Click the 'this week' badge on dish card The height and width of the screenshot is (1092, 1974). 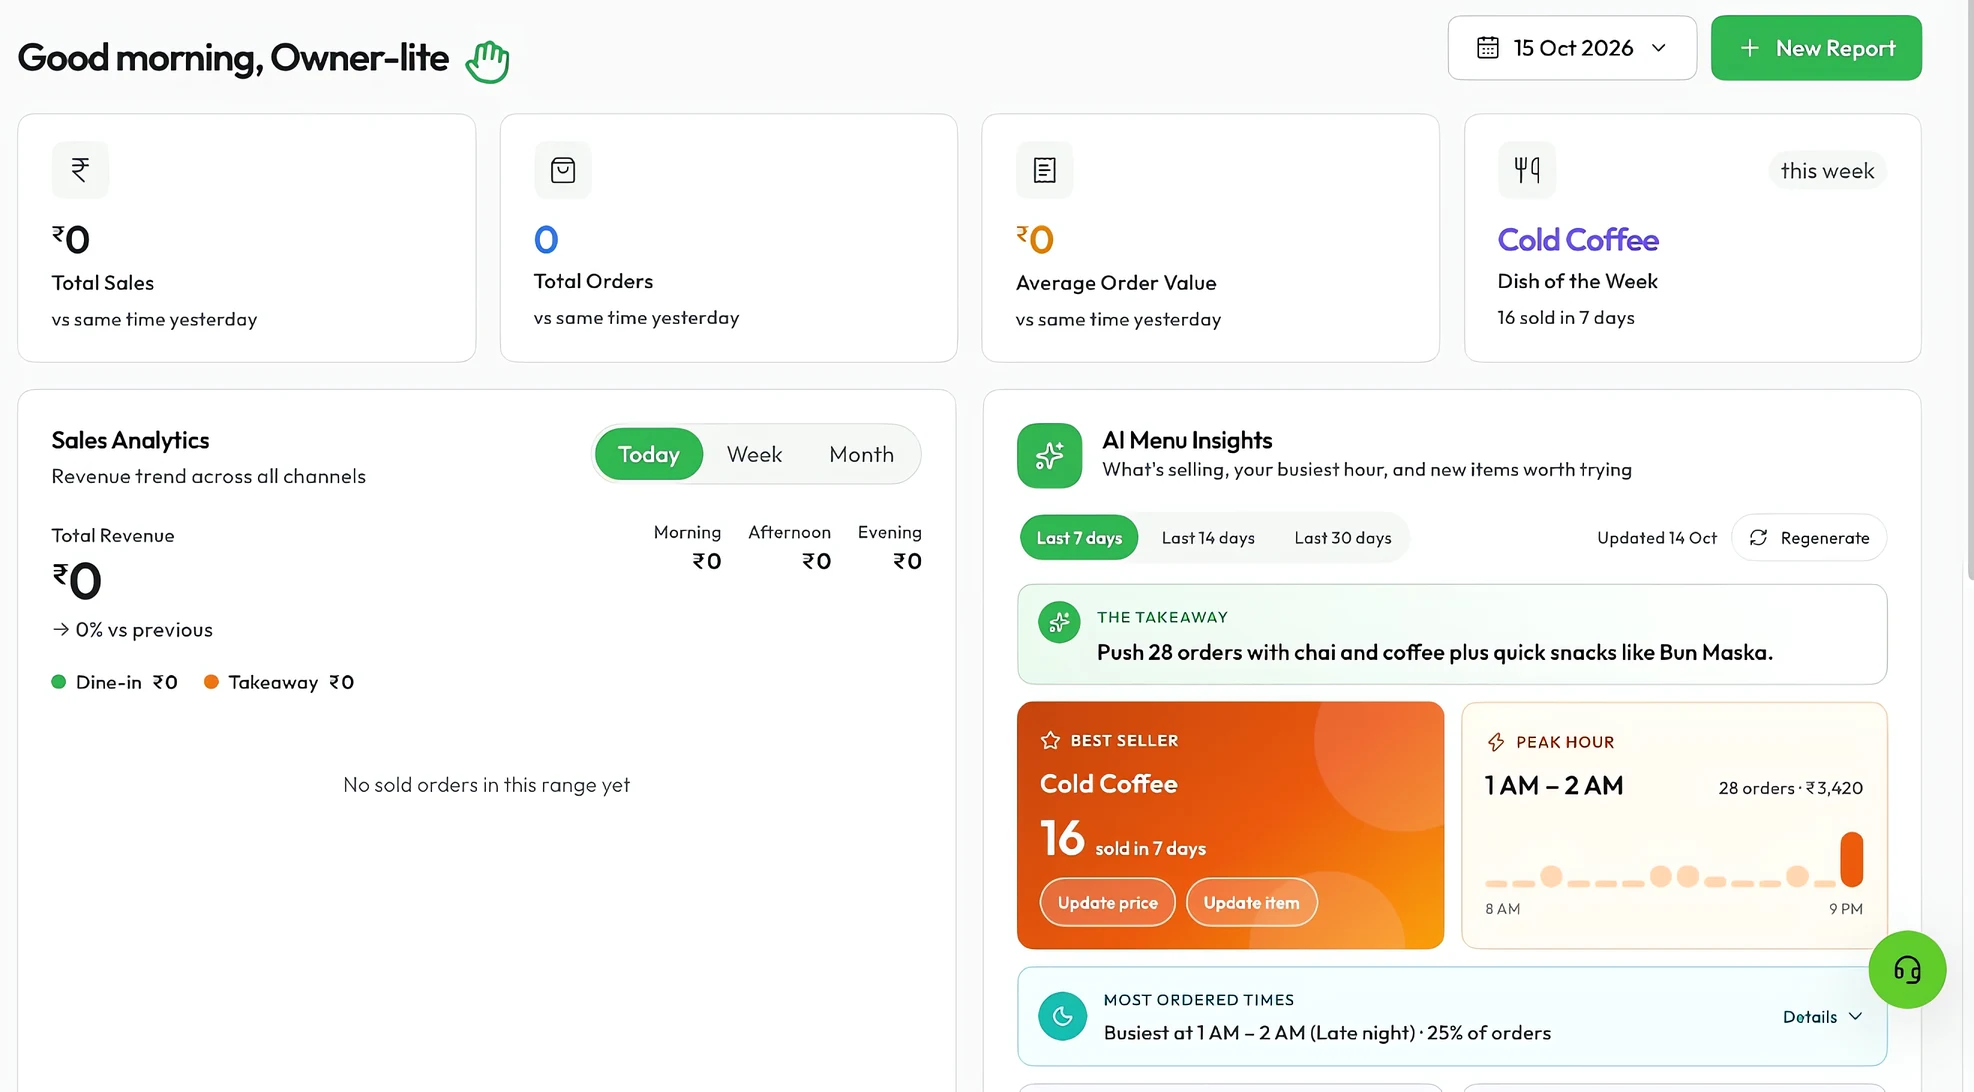(x=1827, y=171)
